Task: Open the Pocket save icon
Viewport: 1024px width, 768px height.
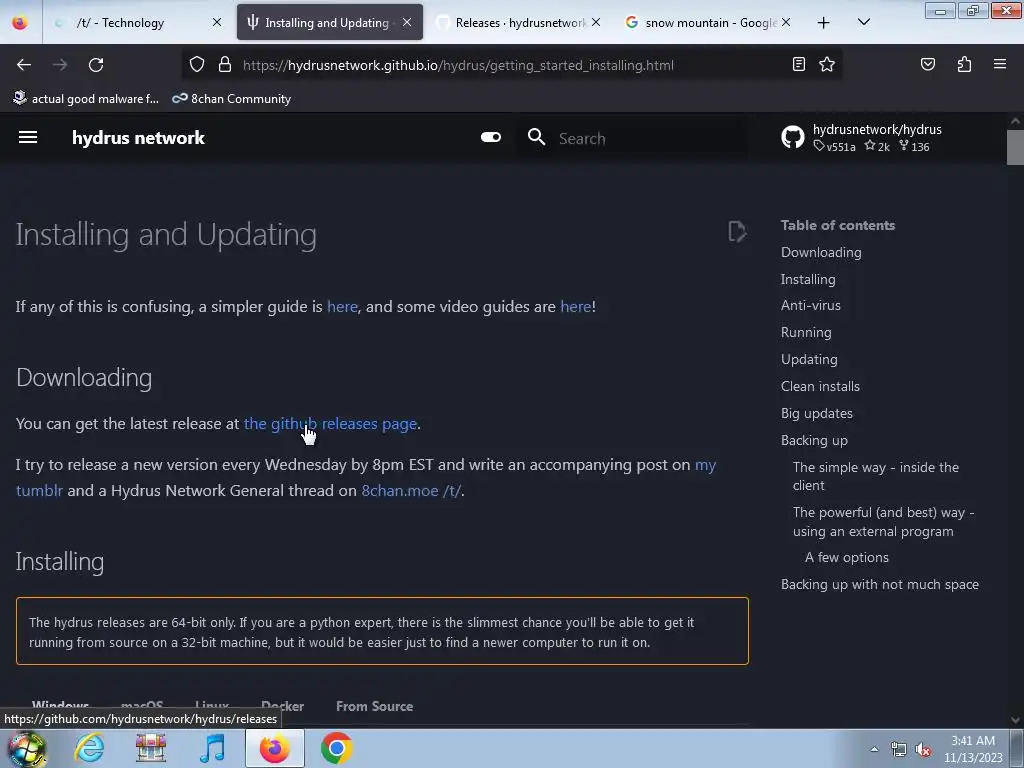Action: click(927, 64)
